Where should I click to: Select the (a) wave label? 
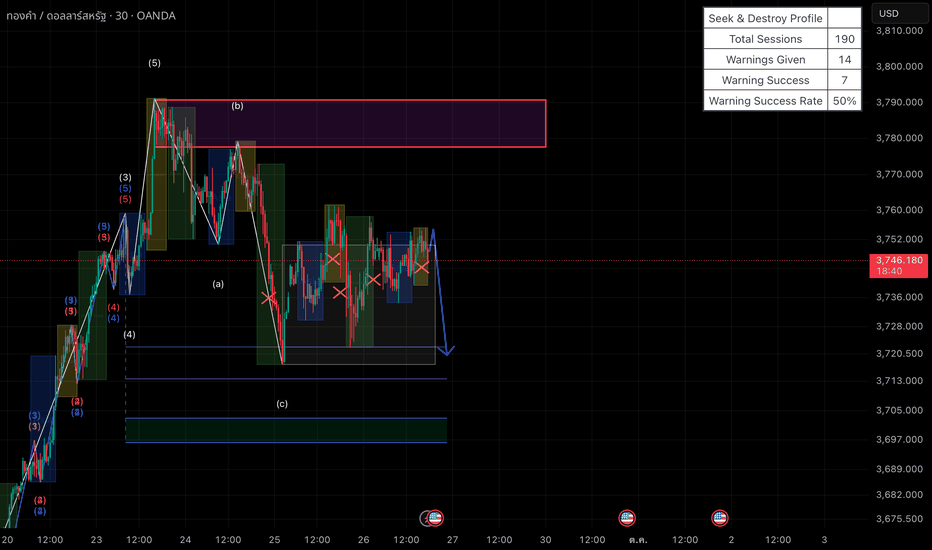(x=218, y=284)
